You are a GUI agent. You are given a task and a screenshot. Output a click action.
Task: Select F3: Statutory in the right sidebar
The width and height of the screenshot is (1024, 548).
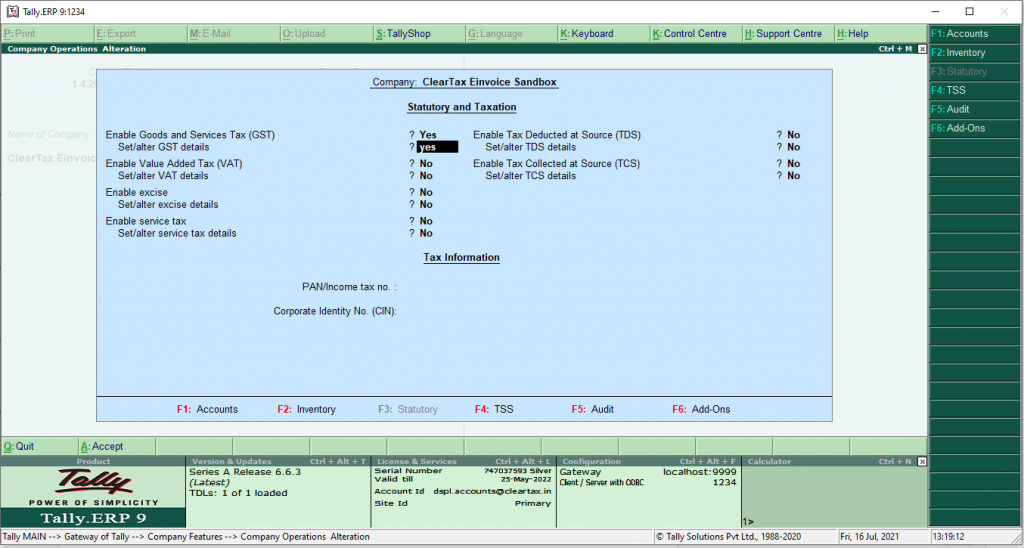(x=976, y=72)
